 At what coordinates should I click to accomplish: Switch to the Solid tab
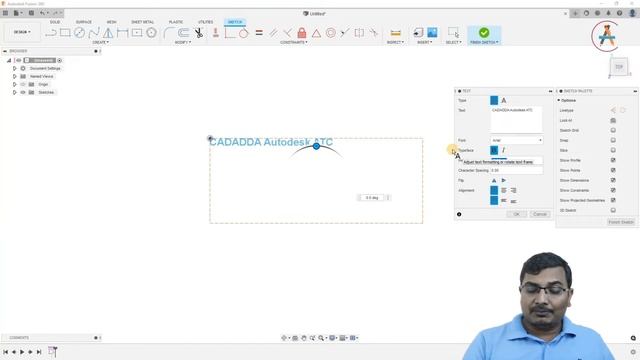pyautogui.click(x=55, y=22)
